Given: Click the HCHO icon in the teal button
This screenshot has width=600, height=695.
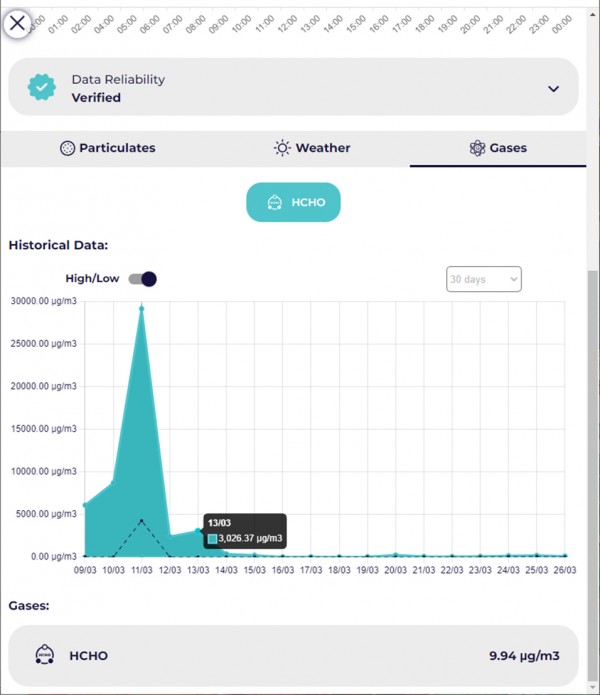Looking at the screenshot, I should [274, 203].
